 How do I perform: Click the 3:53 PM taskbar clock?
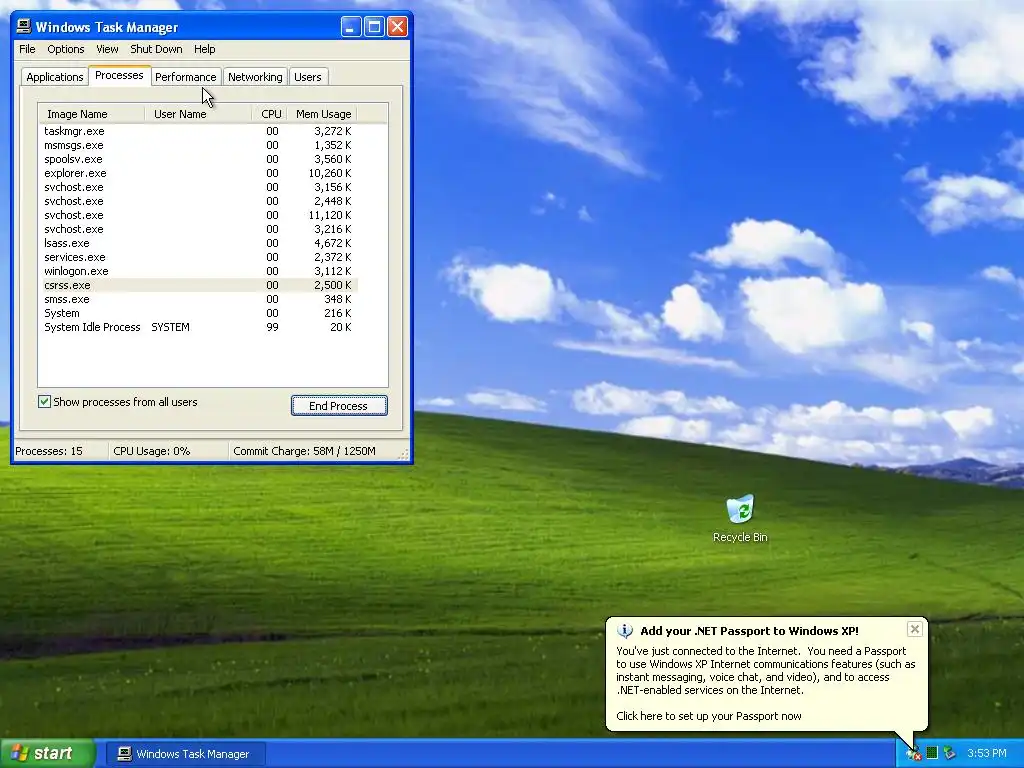click(x=986, y=754)
